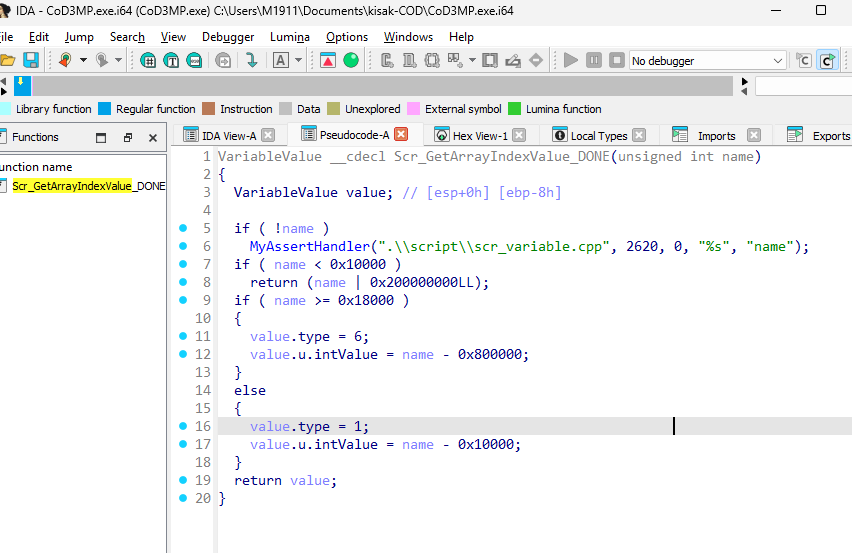Click the External symbol pink legend swatch

click(414, 109)
